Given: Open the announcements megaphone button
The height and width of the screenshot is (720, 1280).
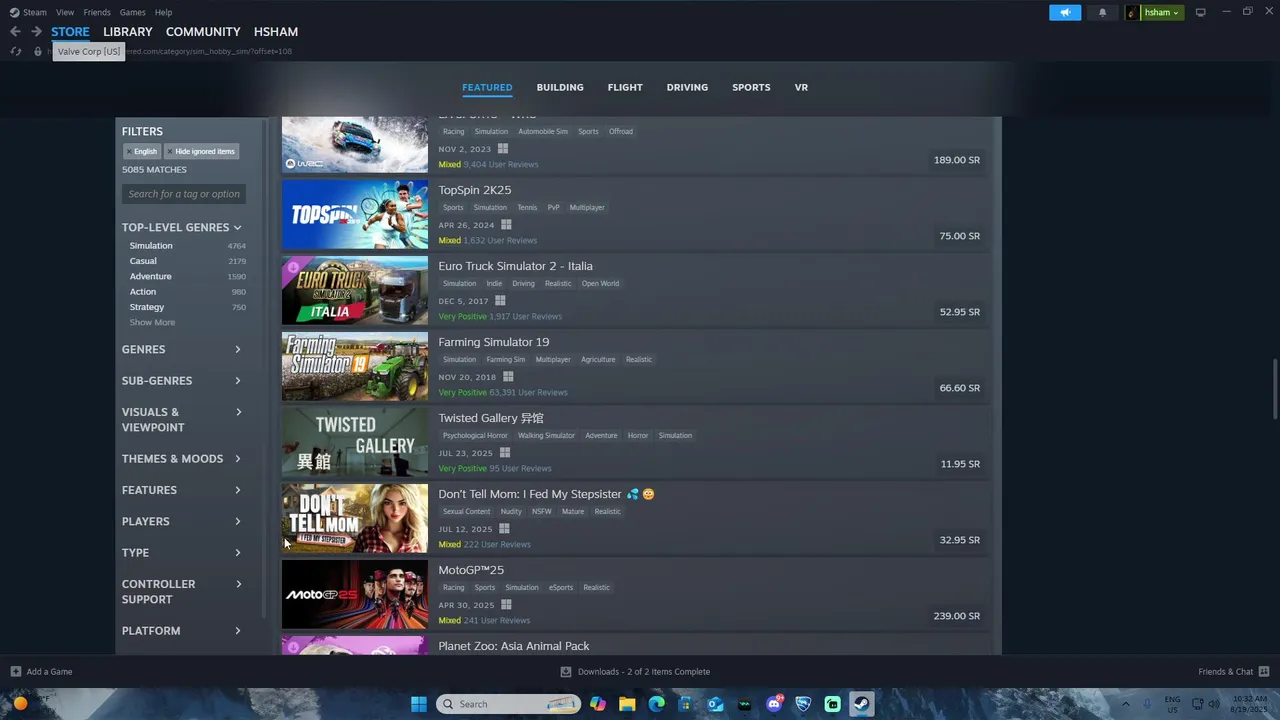Looking at the screenshot, I should point(1065,12).
